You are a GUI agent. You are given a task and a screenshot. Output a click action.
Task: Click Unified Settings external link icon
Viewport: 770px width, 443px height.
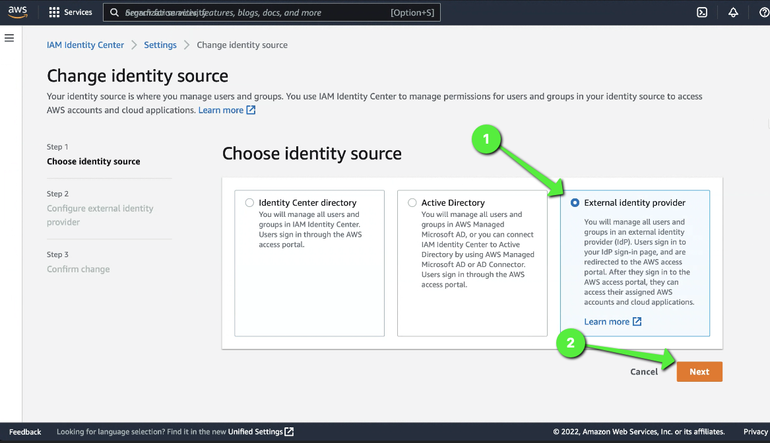(x=289, y=431)
